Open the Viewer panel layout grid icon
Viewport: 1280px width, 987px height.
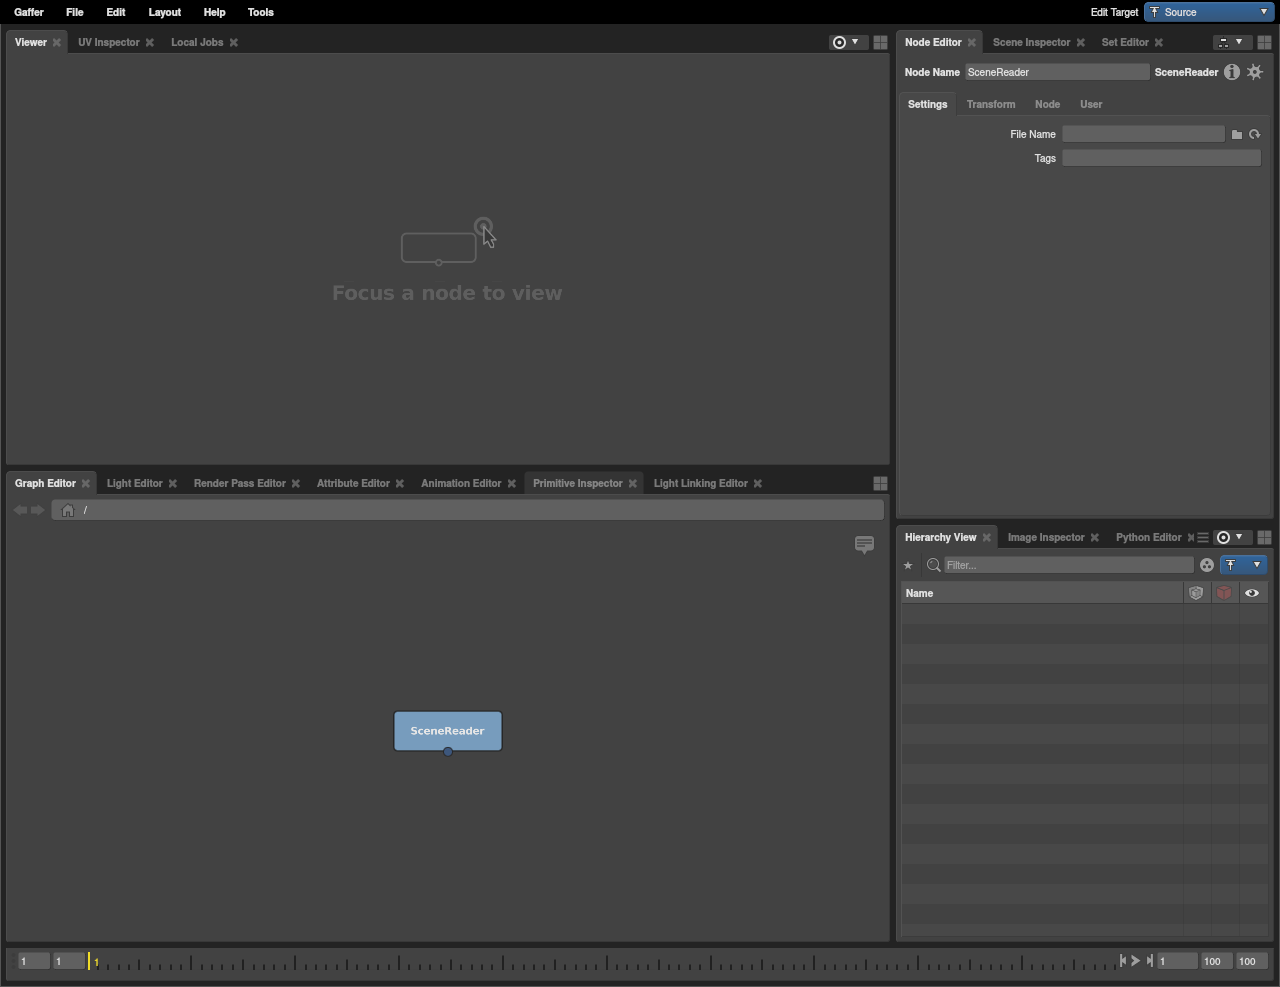click(x=880, y=42)
